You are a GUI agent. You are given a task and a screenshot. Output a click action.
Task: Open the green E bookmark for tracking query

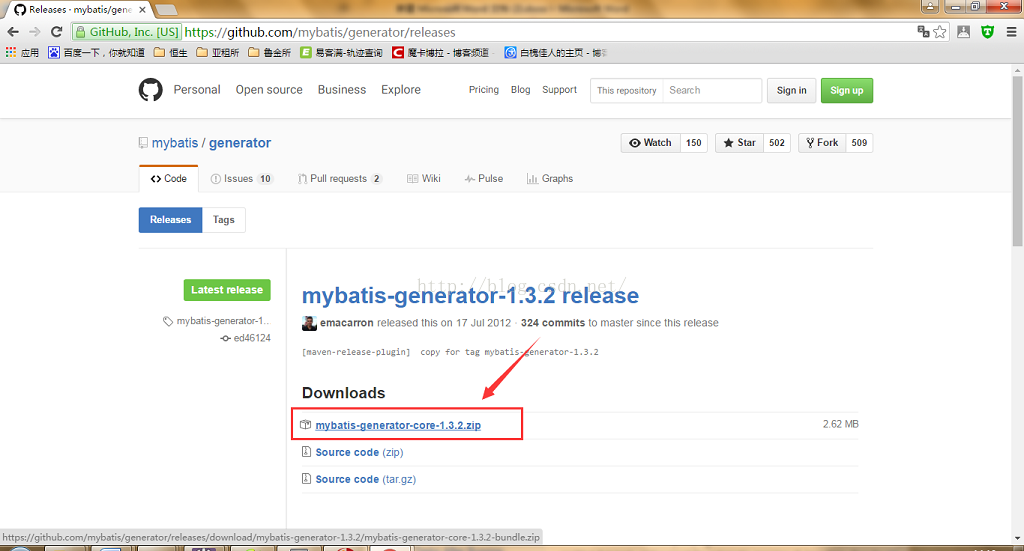[341, 52]
